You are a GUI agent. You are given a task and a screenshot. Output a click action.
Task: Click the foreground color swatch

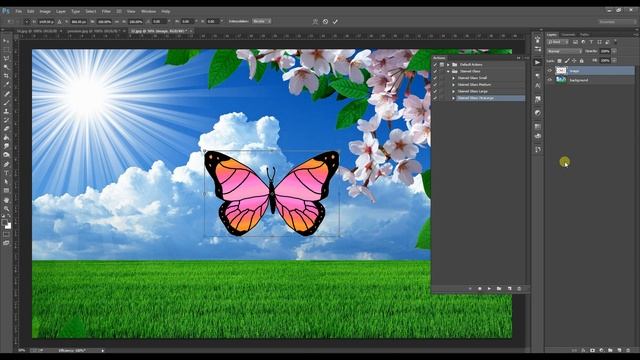point(5,222)
